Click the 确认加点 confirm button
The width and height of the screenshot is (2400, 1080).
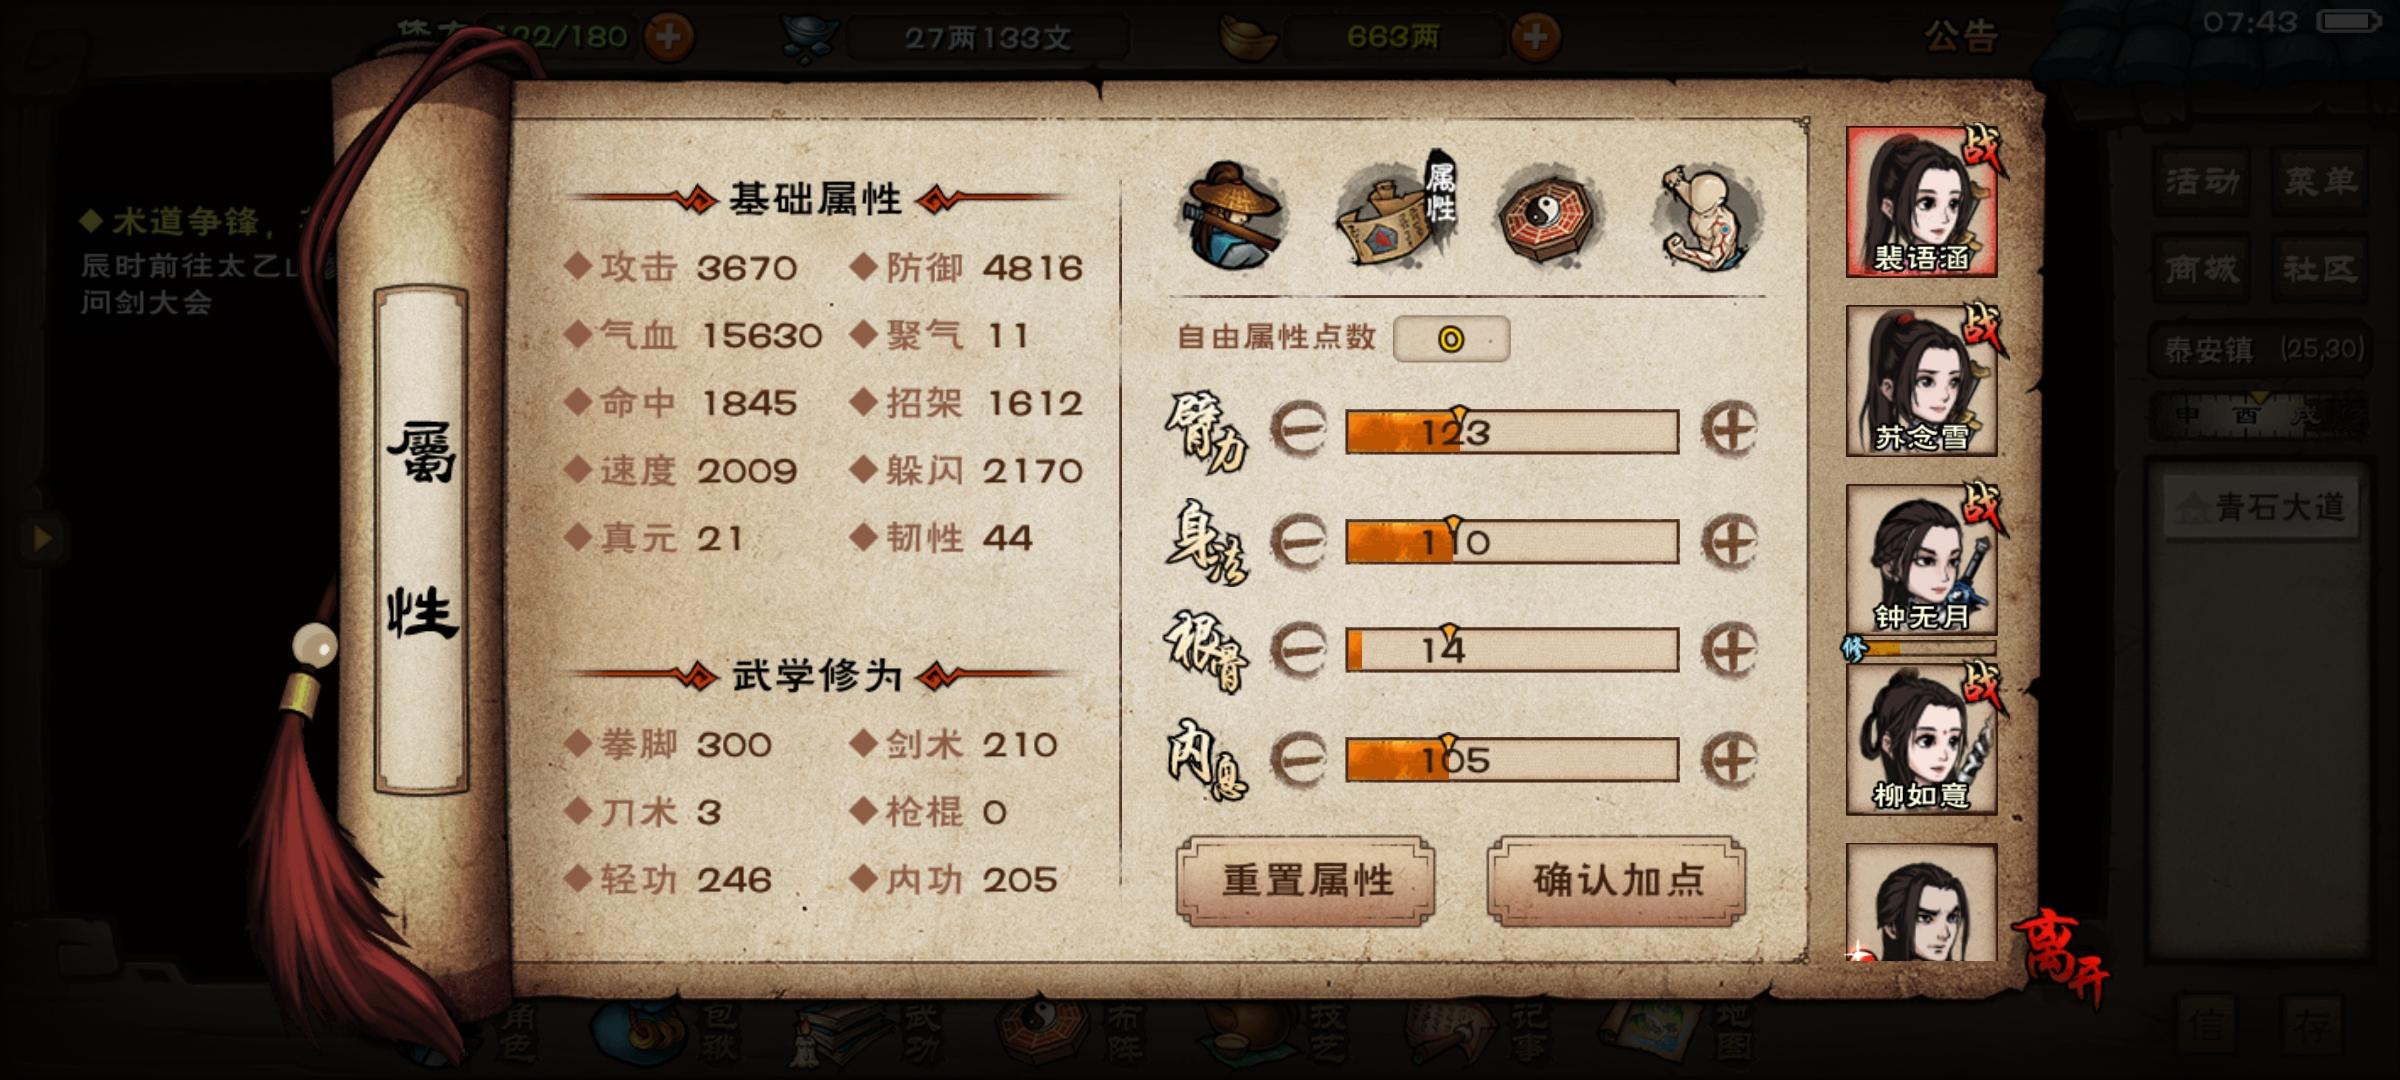point(1617,881)
